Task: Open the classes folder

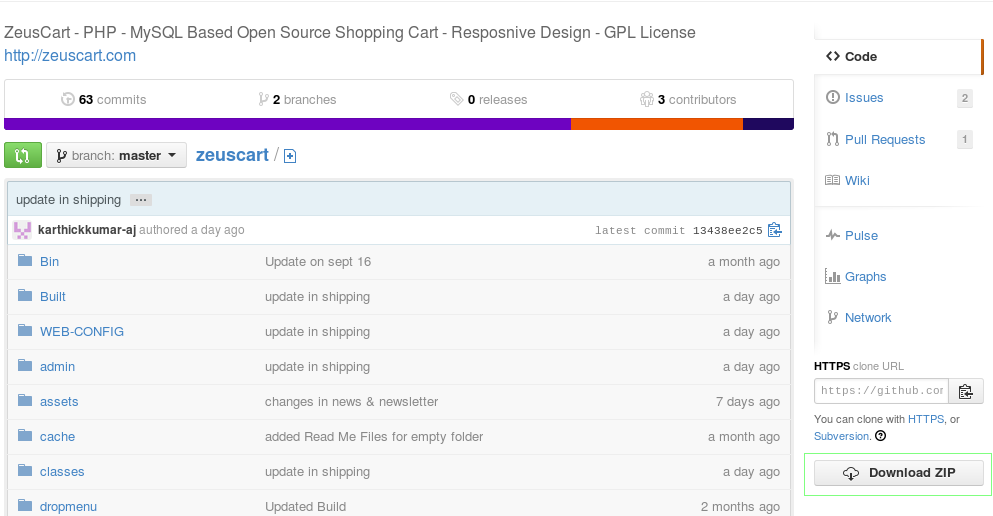Action: [x=62, y=472]
